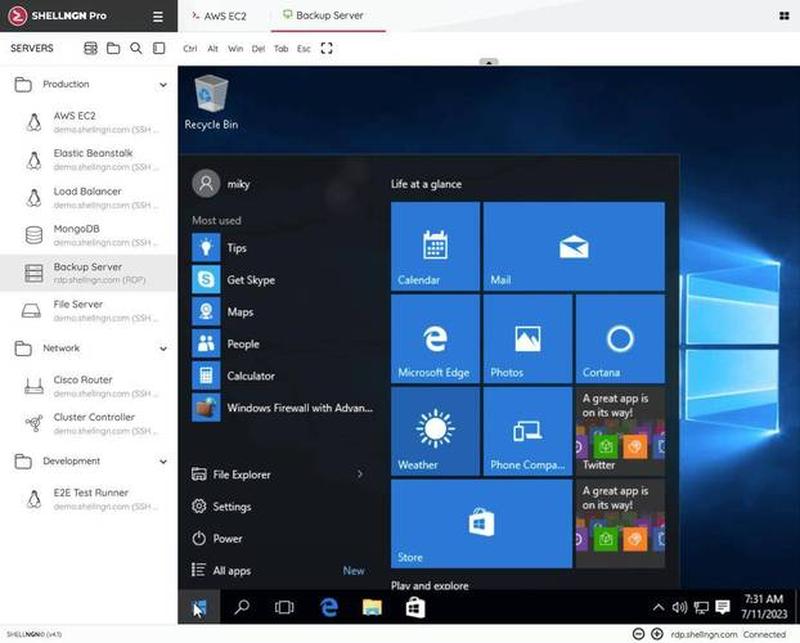Open the Twitter tile

pos(620,432)
